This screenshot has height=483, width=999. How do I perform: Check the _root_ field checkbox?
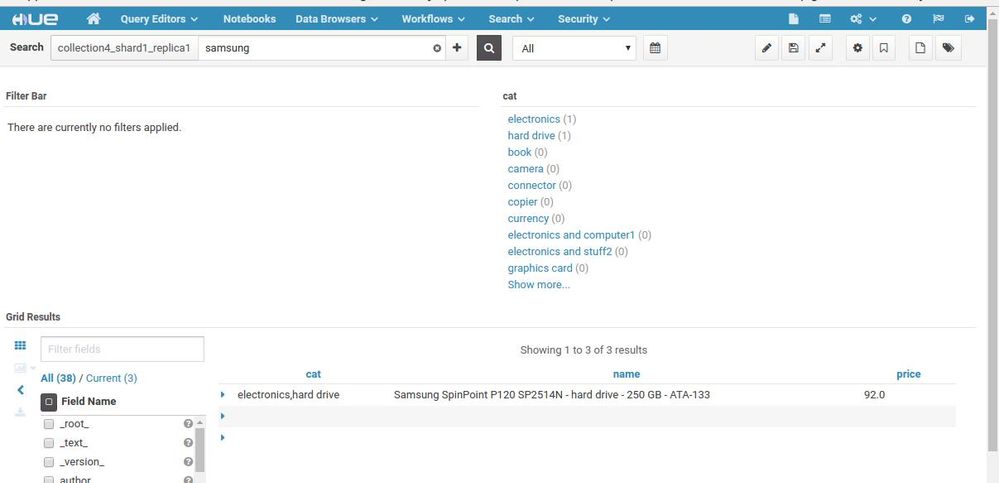[49, 424]
